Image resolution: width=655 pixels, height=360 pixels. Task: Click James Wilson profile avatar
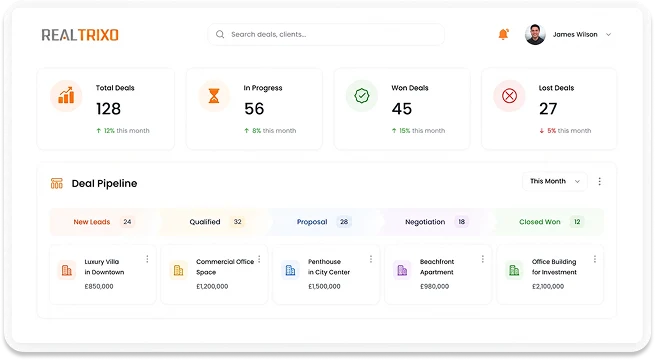[535, 34]
